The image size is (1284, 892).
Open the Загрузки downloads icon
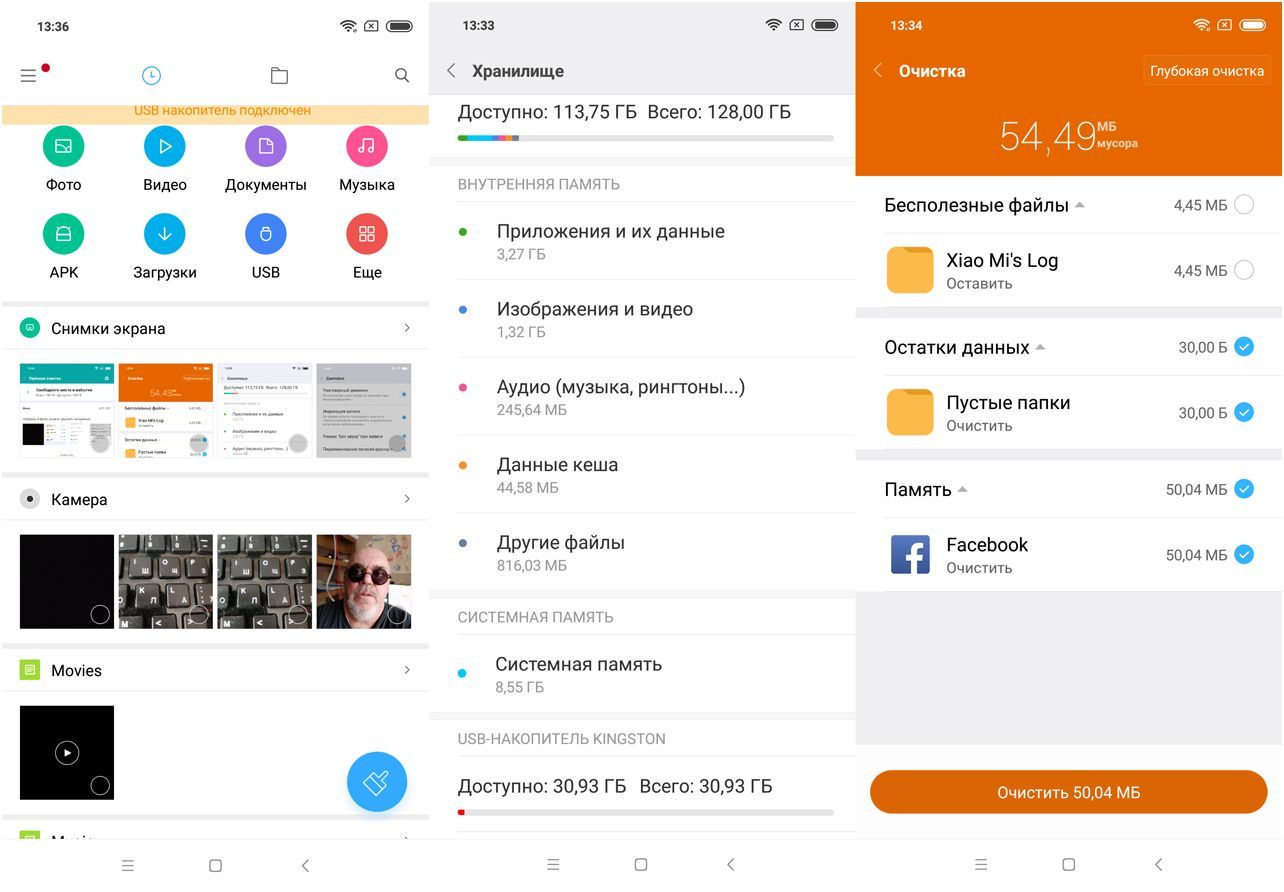point(165,234)
